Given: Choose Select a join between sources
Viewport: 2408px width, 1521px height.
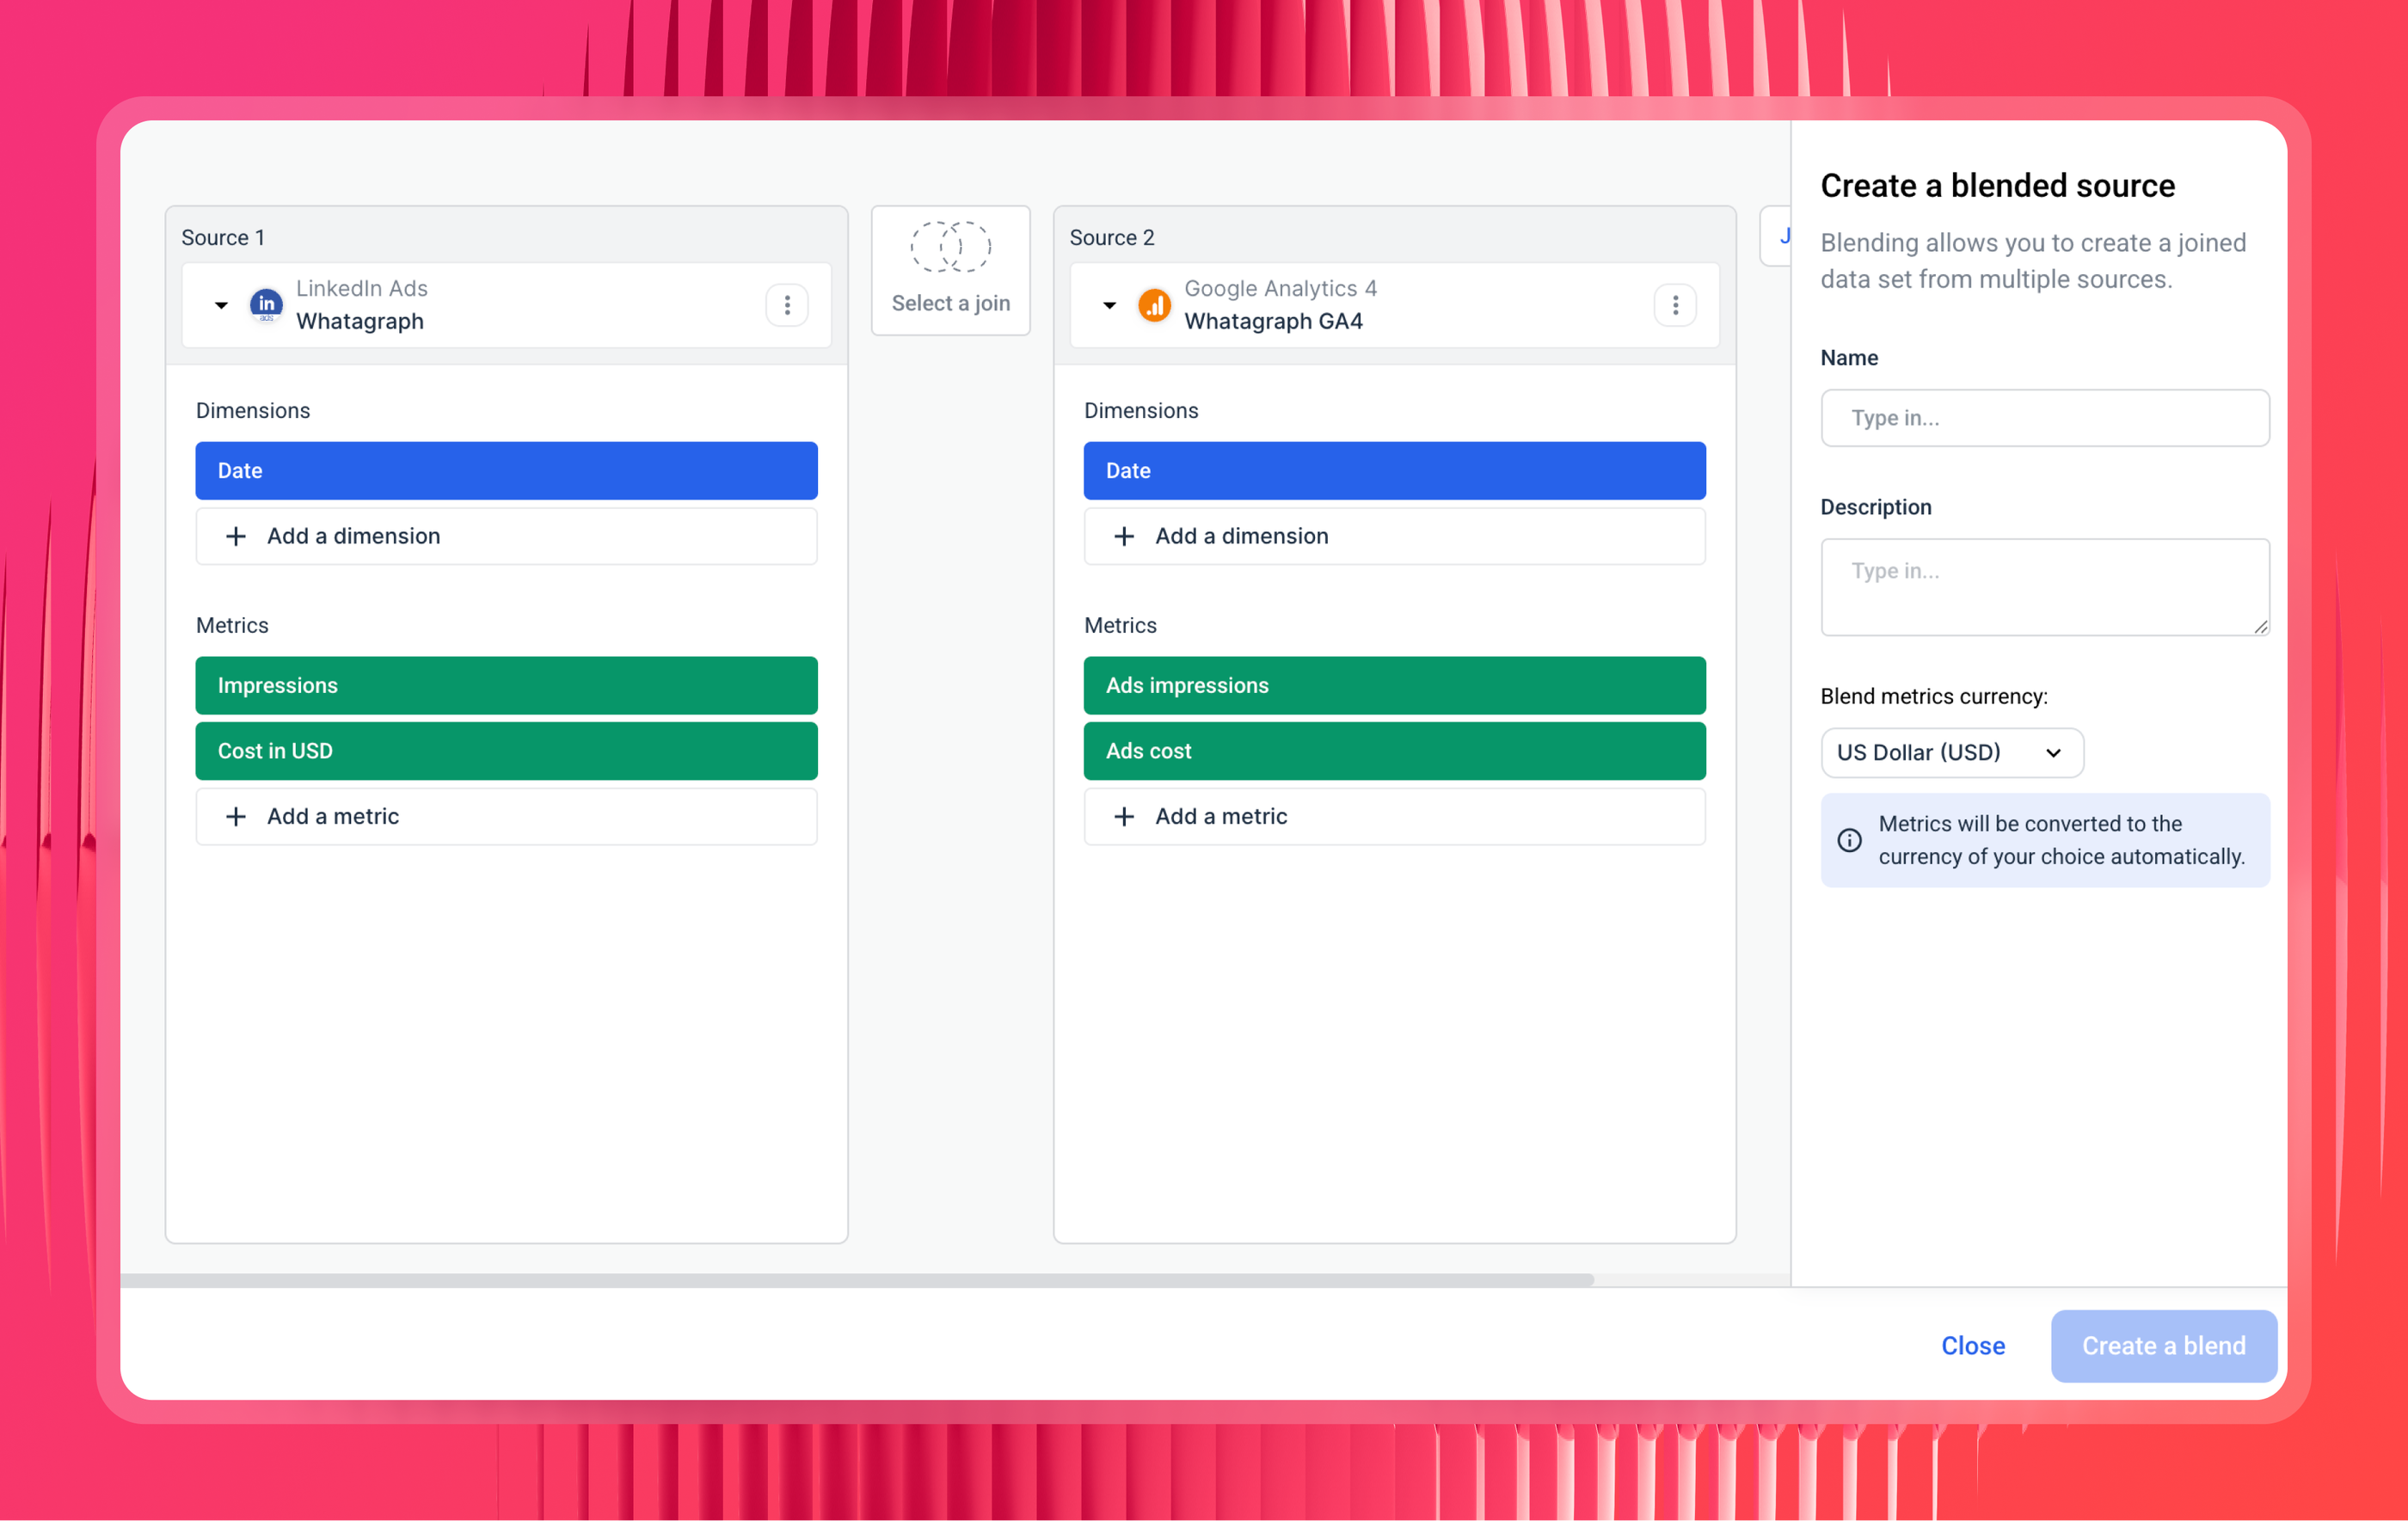Looking at the screenshot, I should tap(950, 271).
